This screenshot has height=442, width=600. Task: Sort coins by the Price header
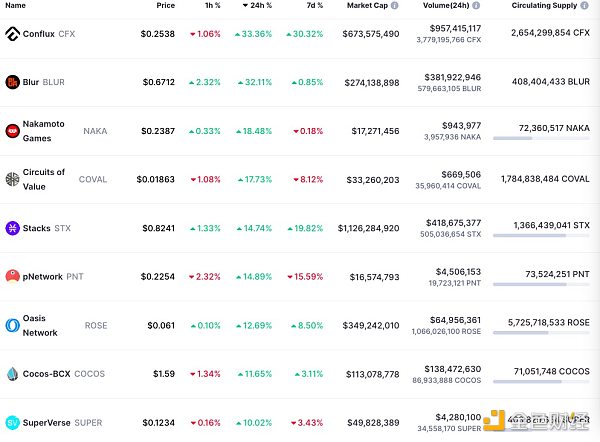click(165, 5)
